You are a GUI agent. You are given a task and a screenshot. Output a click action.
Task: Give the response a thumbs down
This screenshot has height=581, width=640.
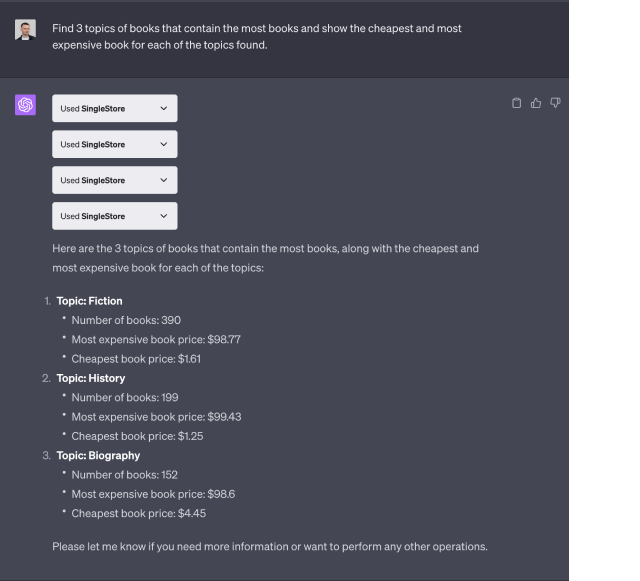(x=555, y=103)
